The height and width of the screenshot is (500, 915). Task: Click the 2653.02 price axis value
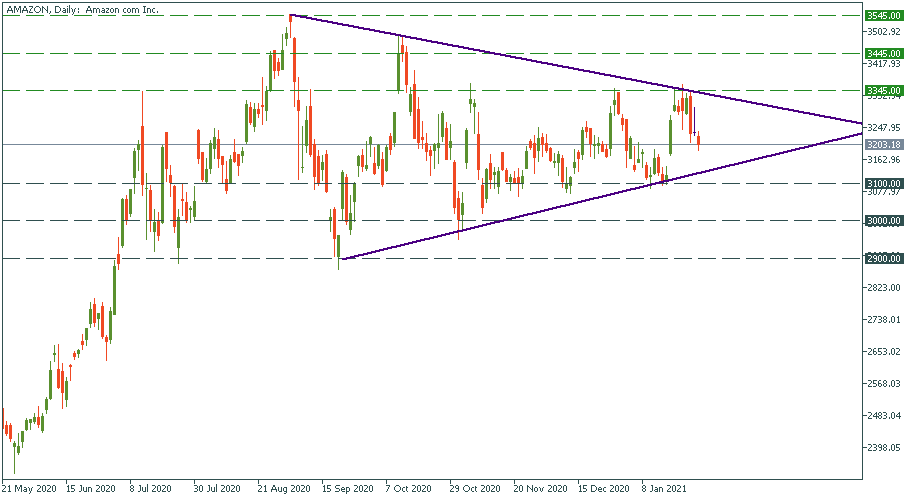(x=884, y=351)
